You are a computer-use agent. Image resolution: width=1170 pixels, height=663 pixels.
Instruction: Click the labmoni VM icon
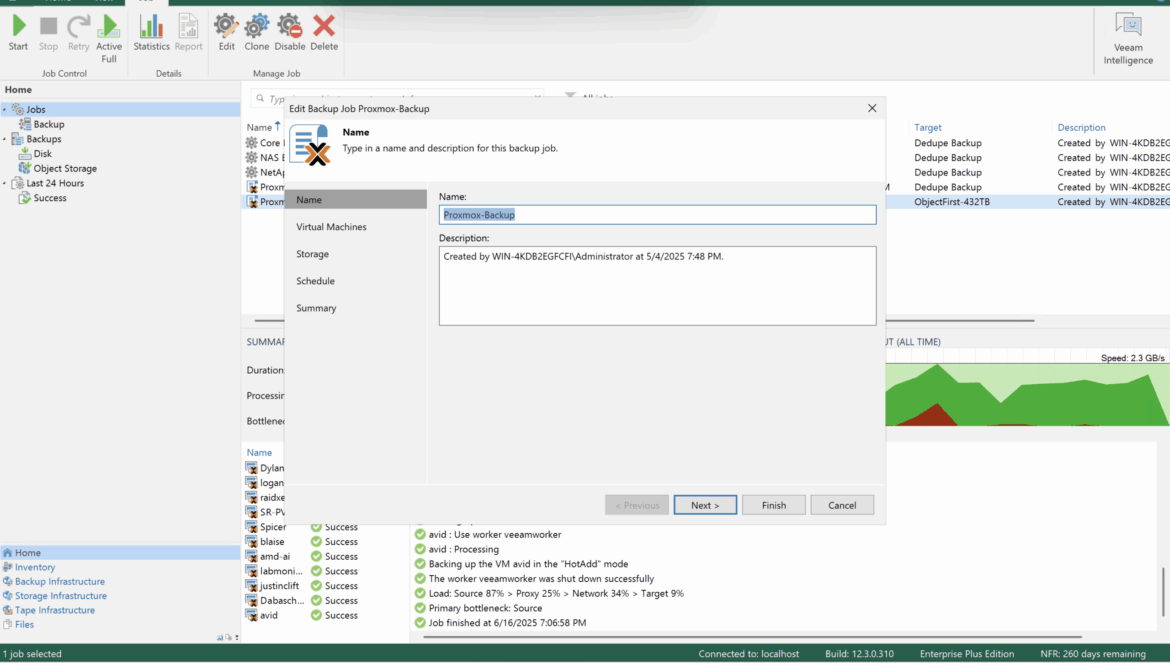click(251, 571)
